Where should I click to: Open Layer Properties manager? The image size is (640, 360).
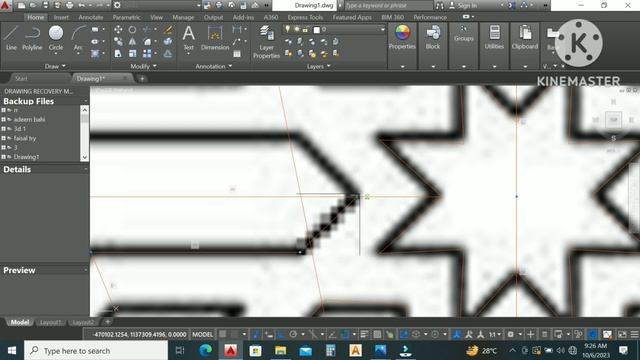(x=266, y=42)
